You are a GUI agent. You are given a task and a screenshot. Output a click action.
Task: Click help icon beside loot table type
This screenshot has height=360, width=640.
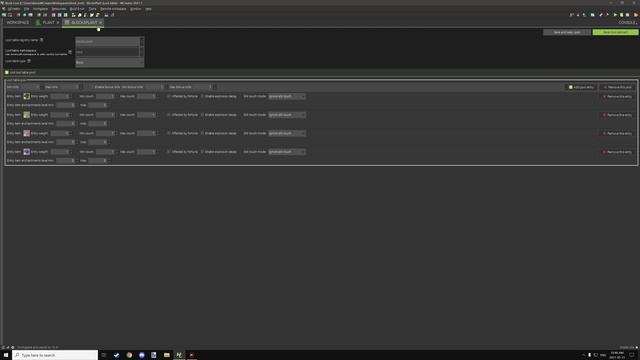[29, 61]
